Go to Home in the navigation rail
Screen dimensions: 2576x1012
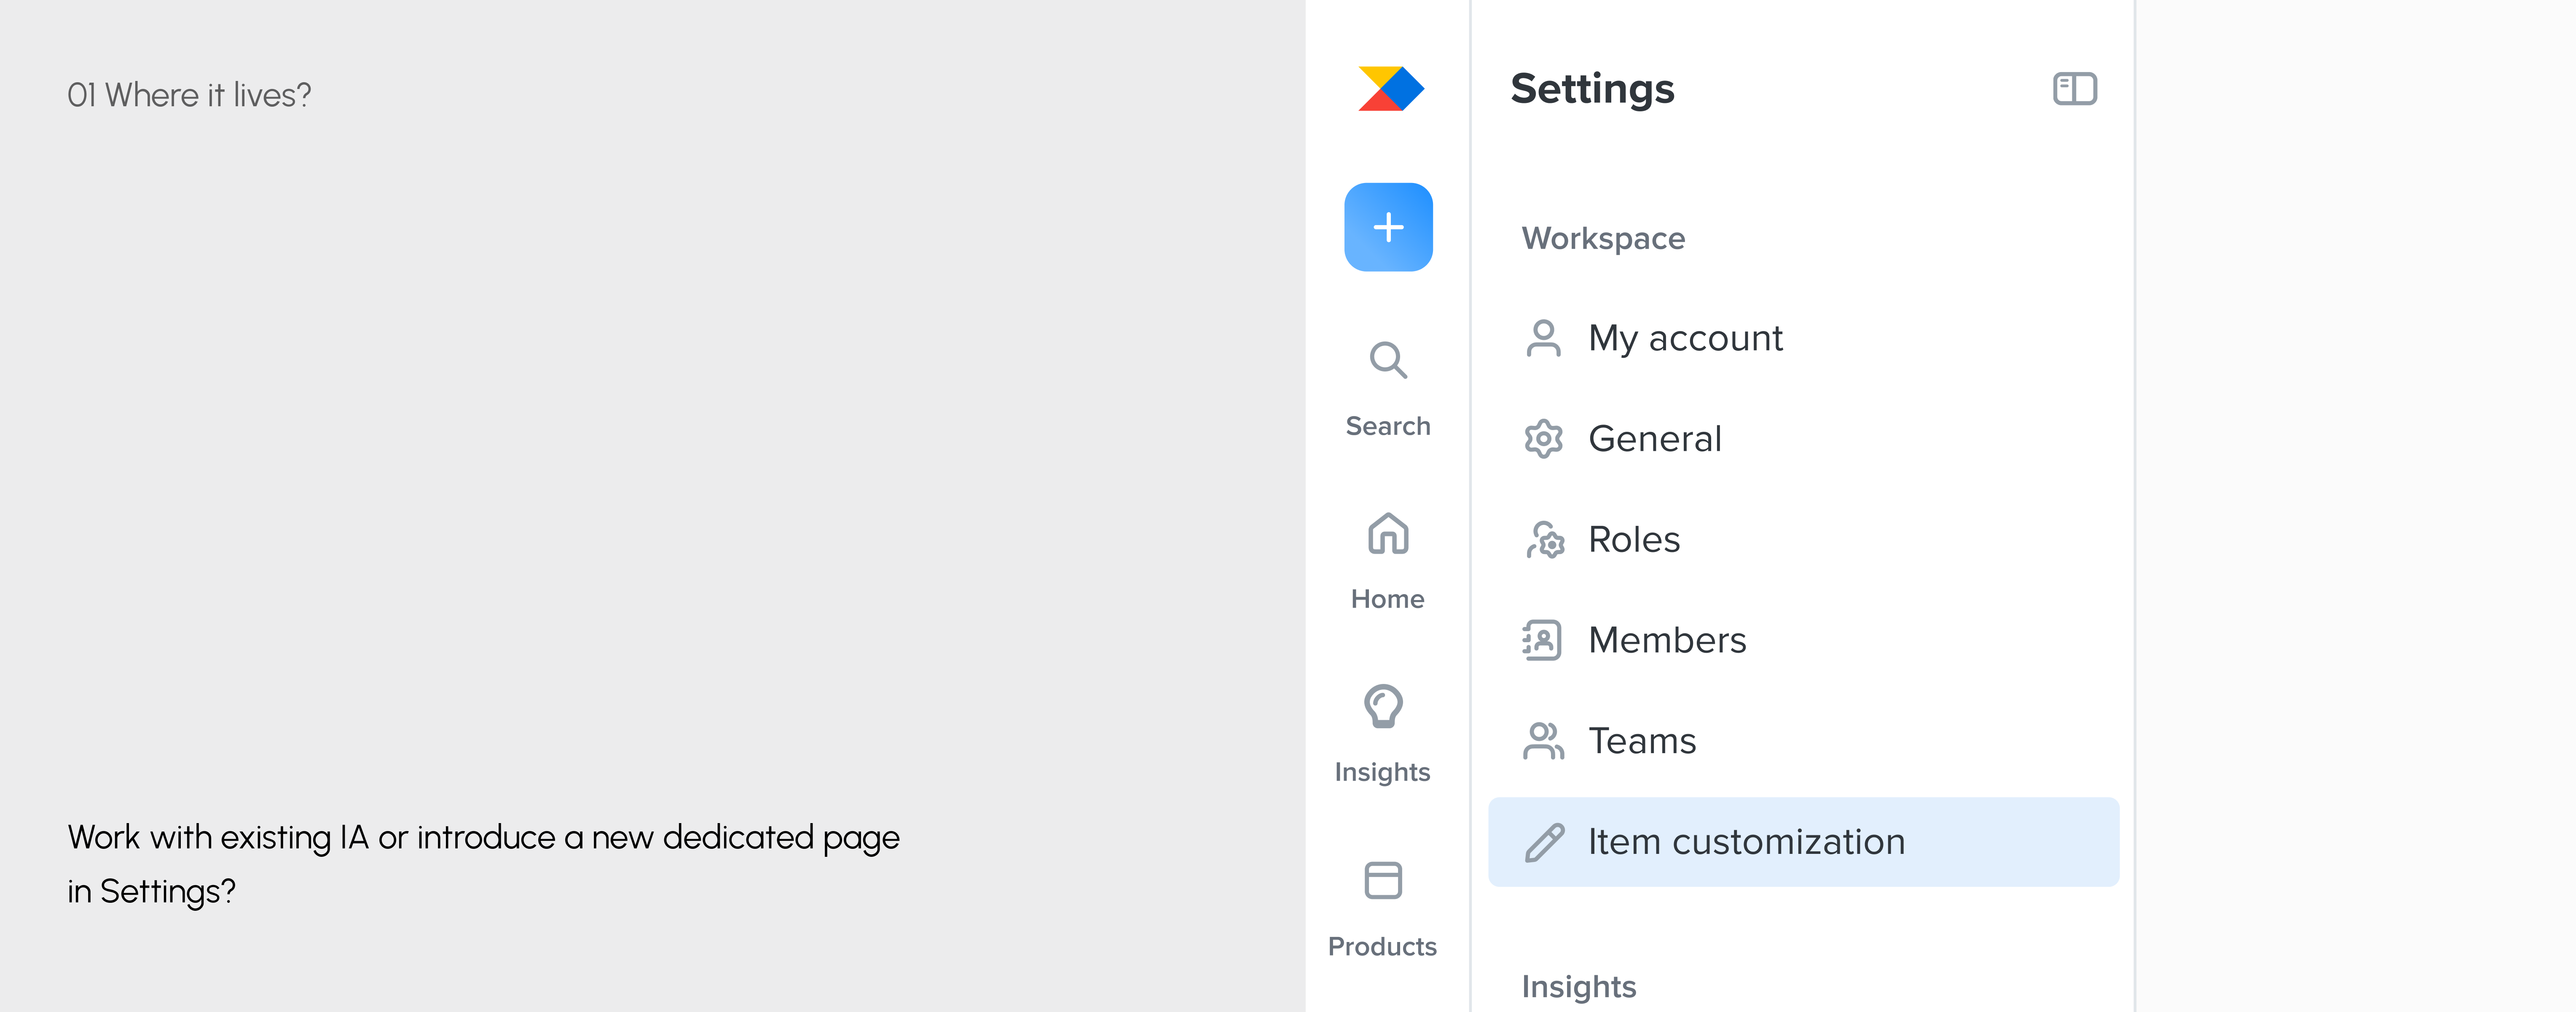click(1388, 561)
